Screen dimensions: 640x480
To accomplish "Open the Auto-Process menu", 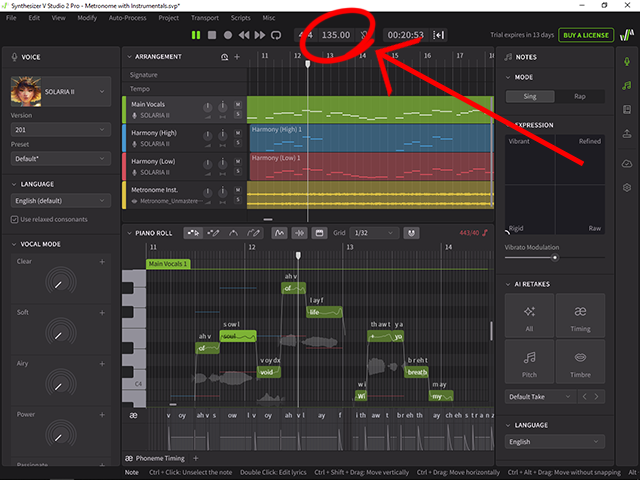I will (127, 18).
